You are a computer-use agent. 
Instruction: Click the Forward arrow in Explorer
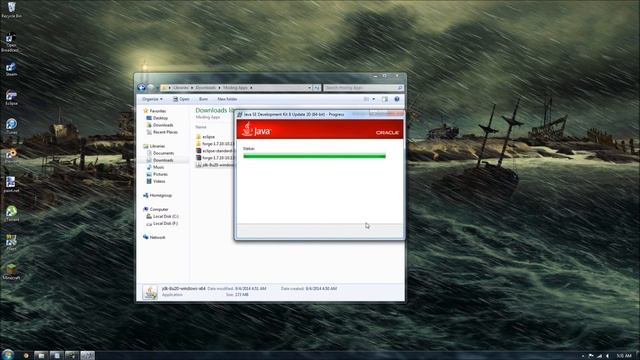(151, 87)
